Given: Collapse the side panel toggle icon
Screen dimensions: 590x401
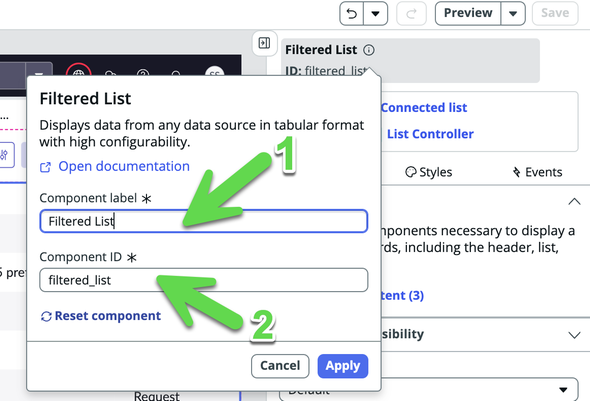Looking at the screenshot, I should [265, 43].
